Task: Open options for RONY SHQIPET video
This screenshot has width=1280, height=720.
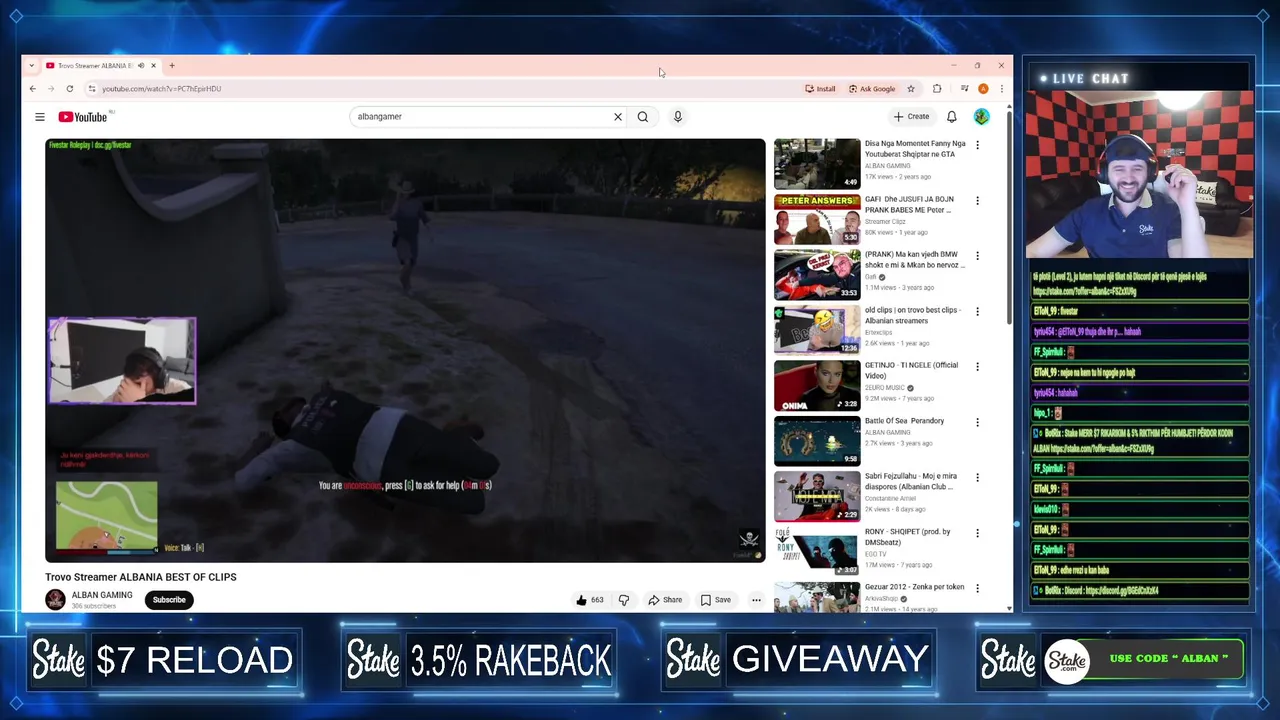Action: (x=978, y=534)
